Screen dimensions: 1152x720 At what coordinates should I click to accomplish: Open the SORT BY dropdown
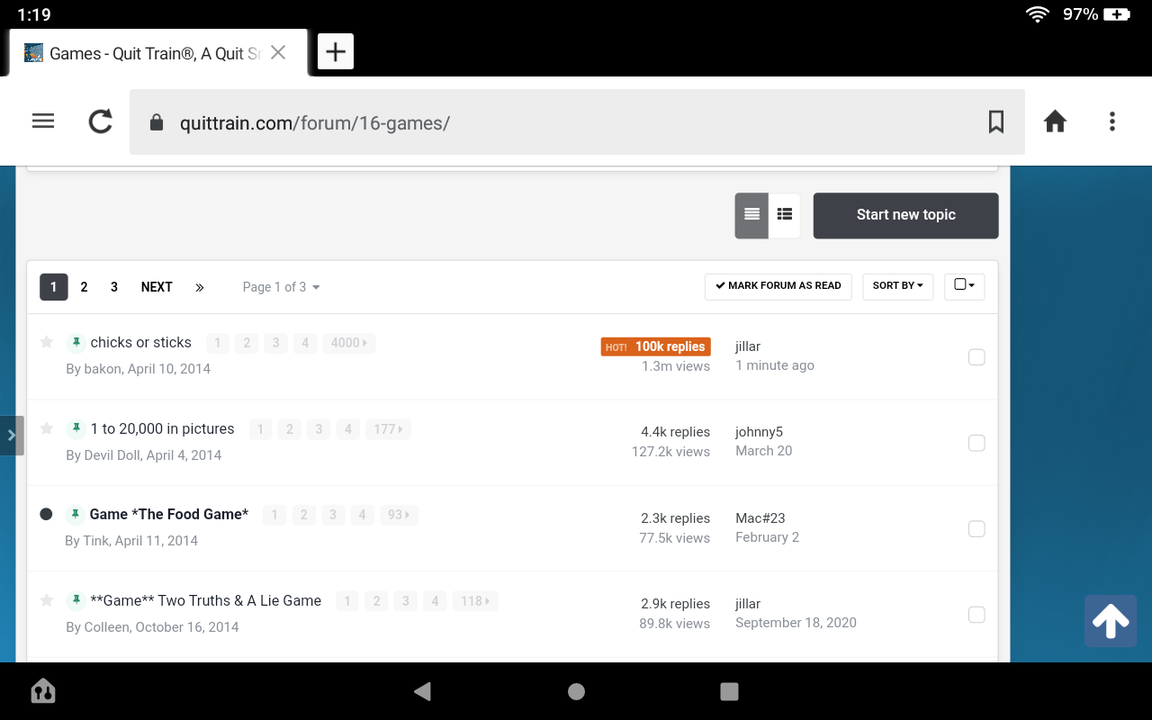[897, 286]
